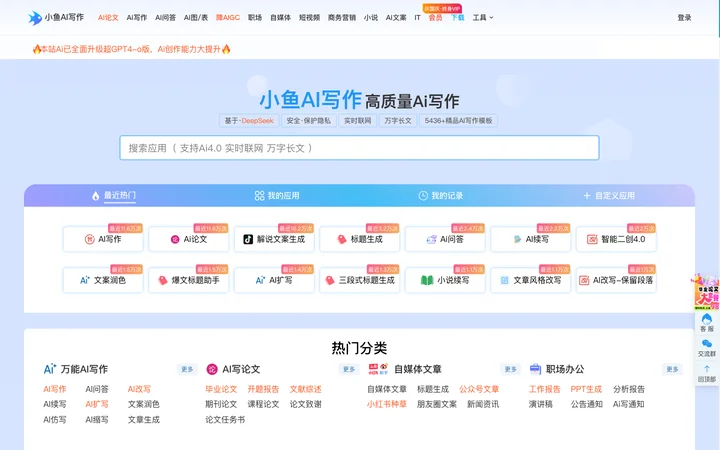Viewport: 720px width, 450px height.
Task: Open 解说文案生成 TikTok icon app
Action: pyautogui.click(x=274, y=239)
